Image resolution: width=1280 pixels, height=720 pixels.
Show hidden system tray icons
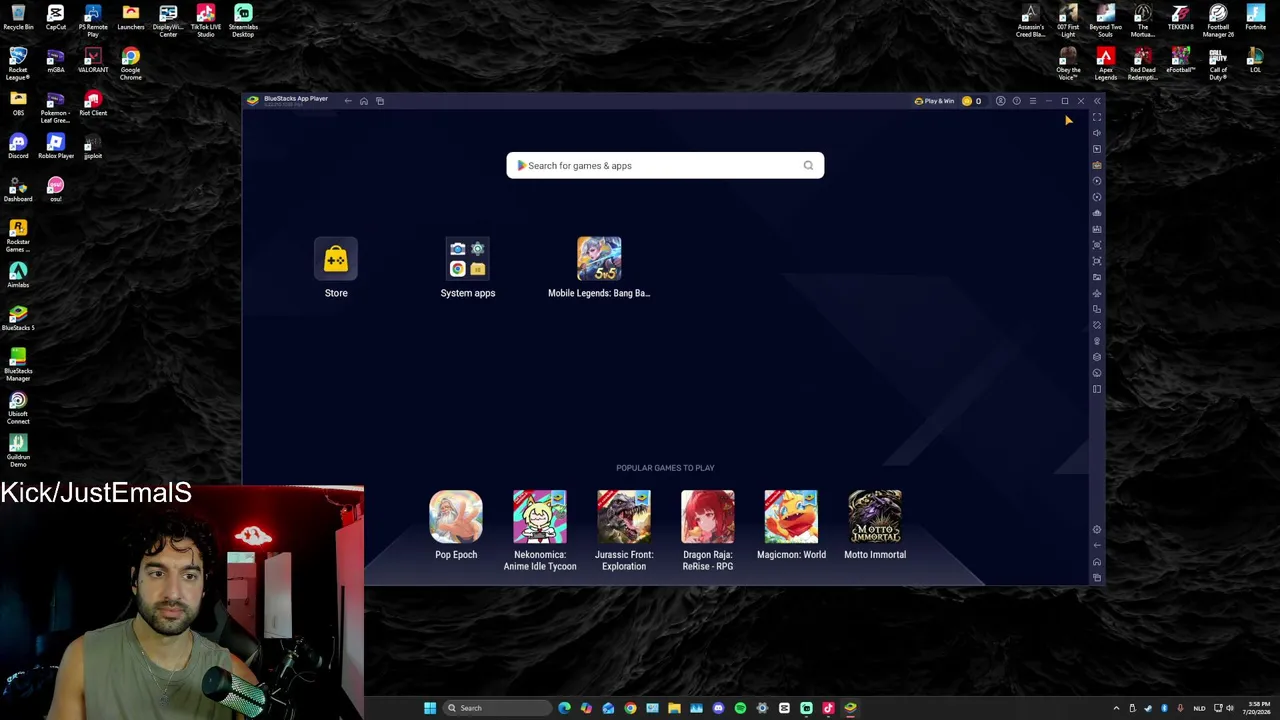click(x=1116, y=708)
